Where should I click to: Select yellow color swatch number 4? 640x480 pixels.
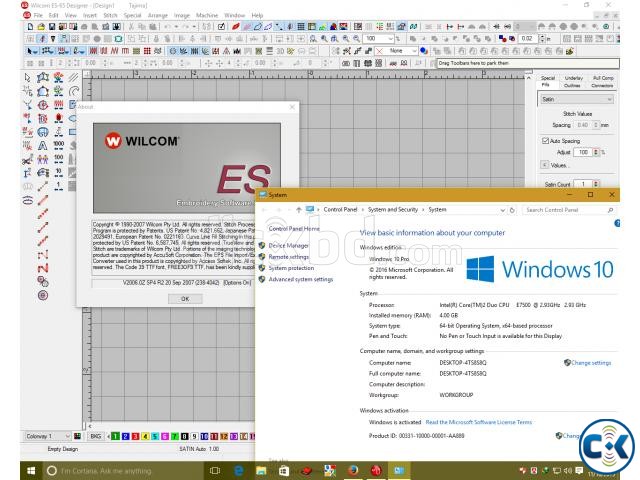tap(145, 436)
